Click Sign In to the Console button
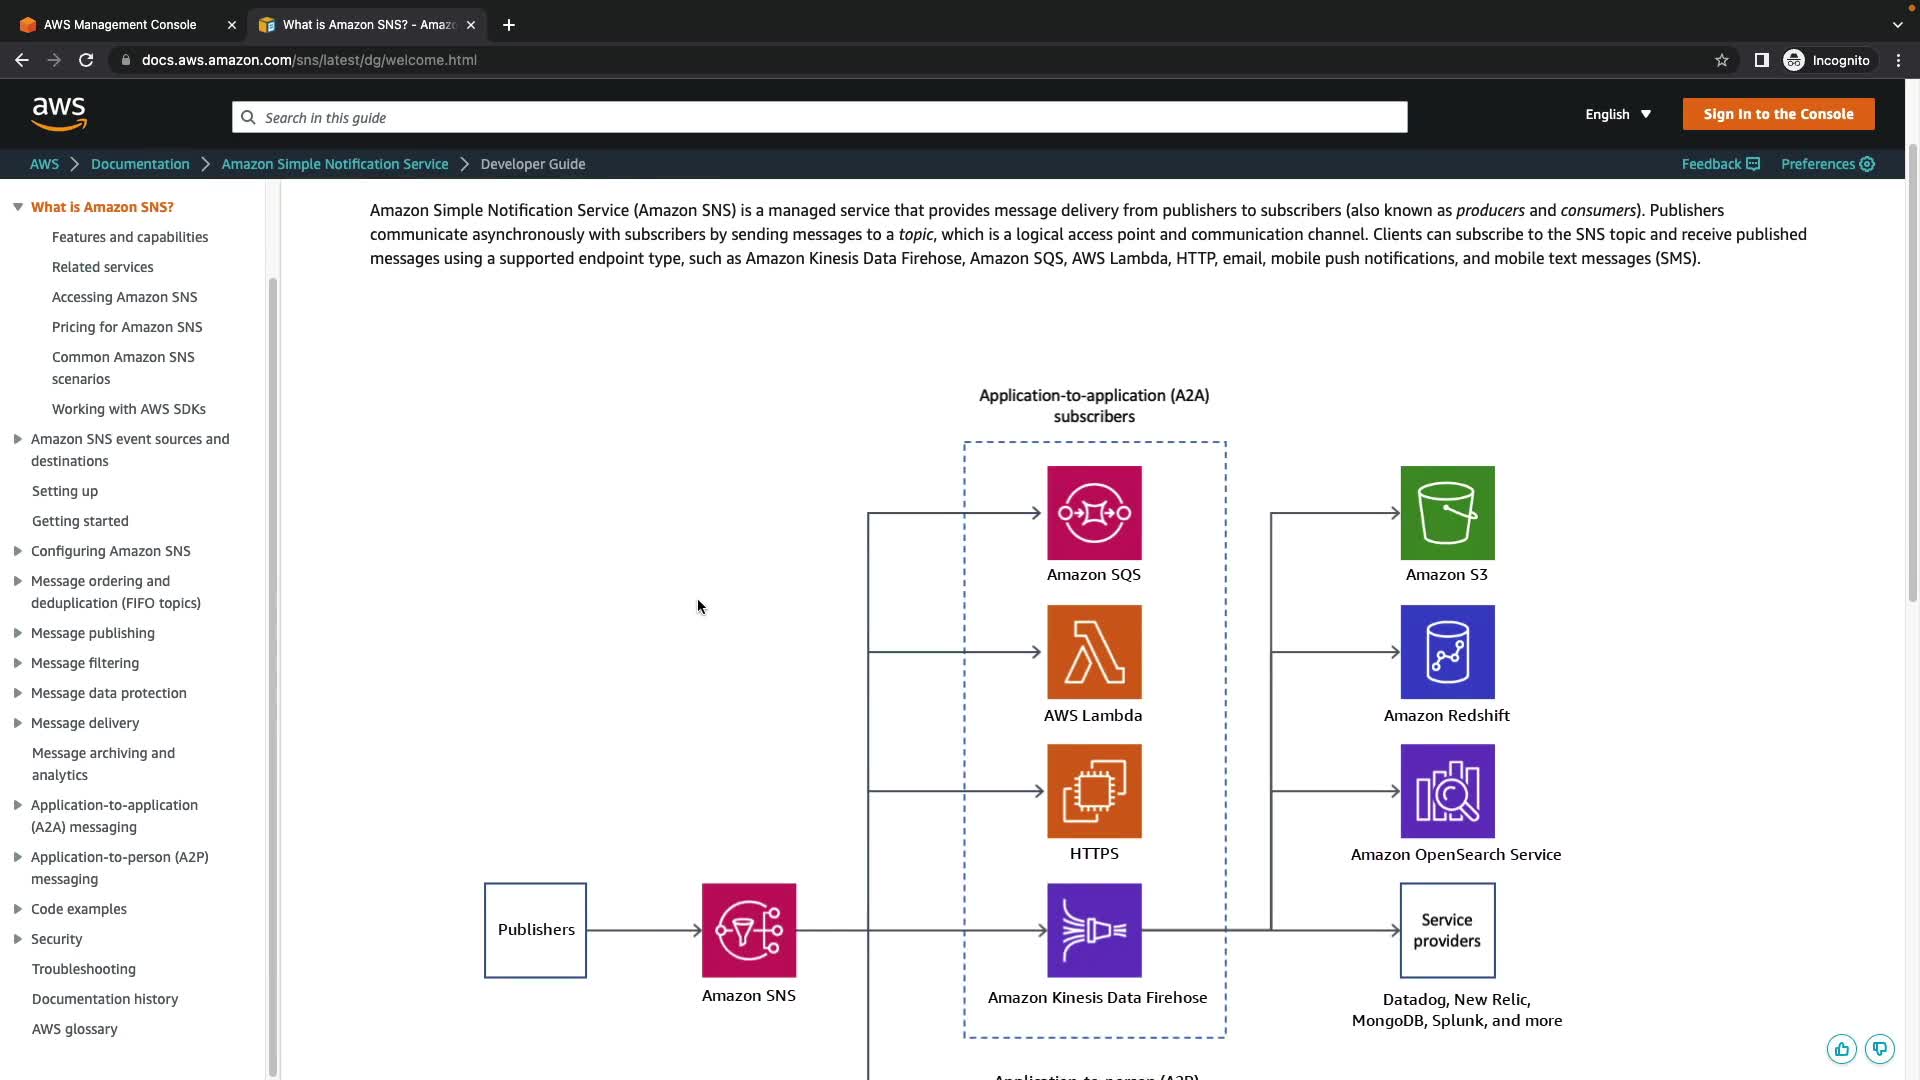Viewport: 1920px width, 1080px height. (1777, 114)
